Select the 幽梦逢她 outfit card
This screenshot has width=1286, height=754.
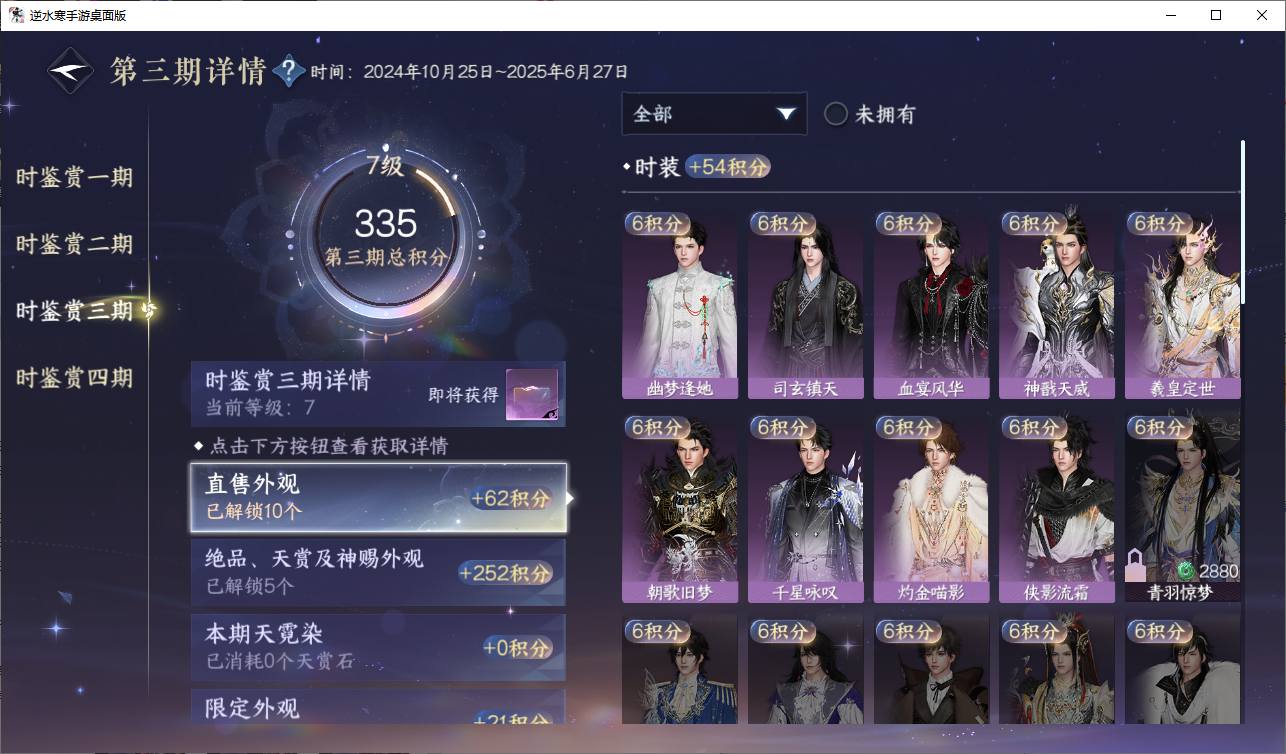[680, 304]
